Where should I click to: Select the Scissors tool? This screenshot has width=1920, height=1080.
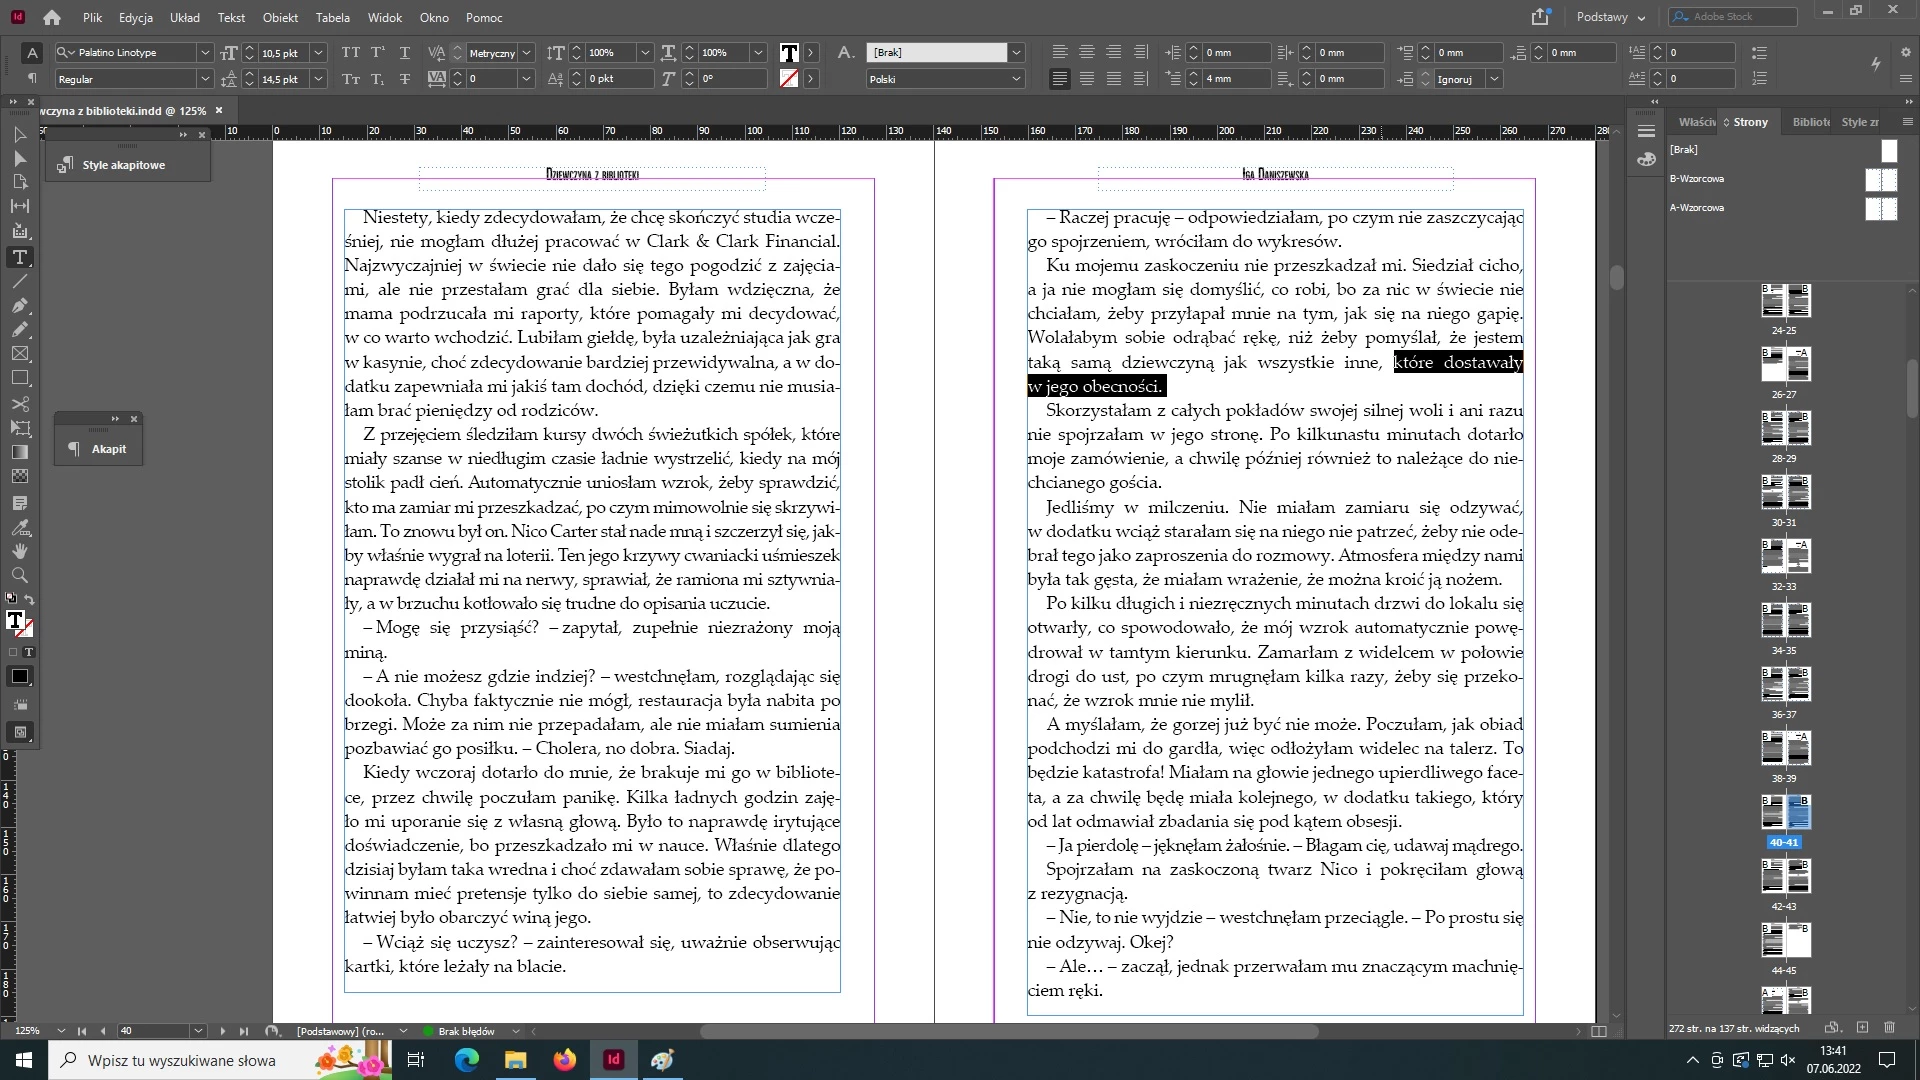[19, 404]
